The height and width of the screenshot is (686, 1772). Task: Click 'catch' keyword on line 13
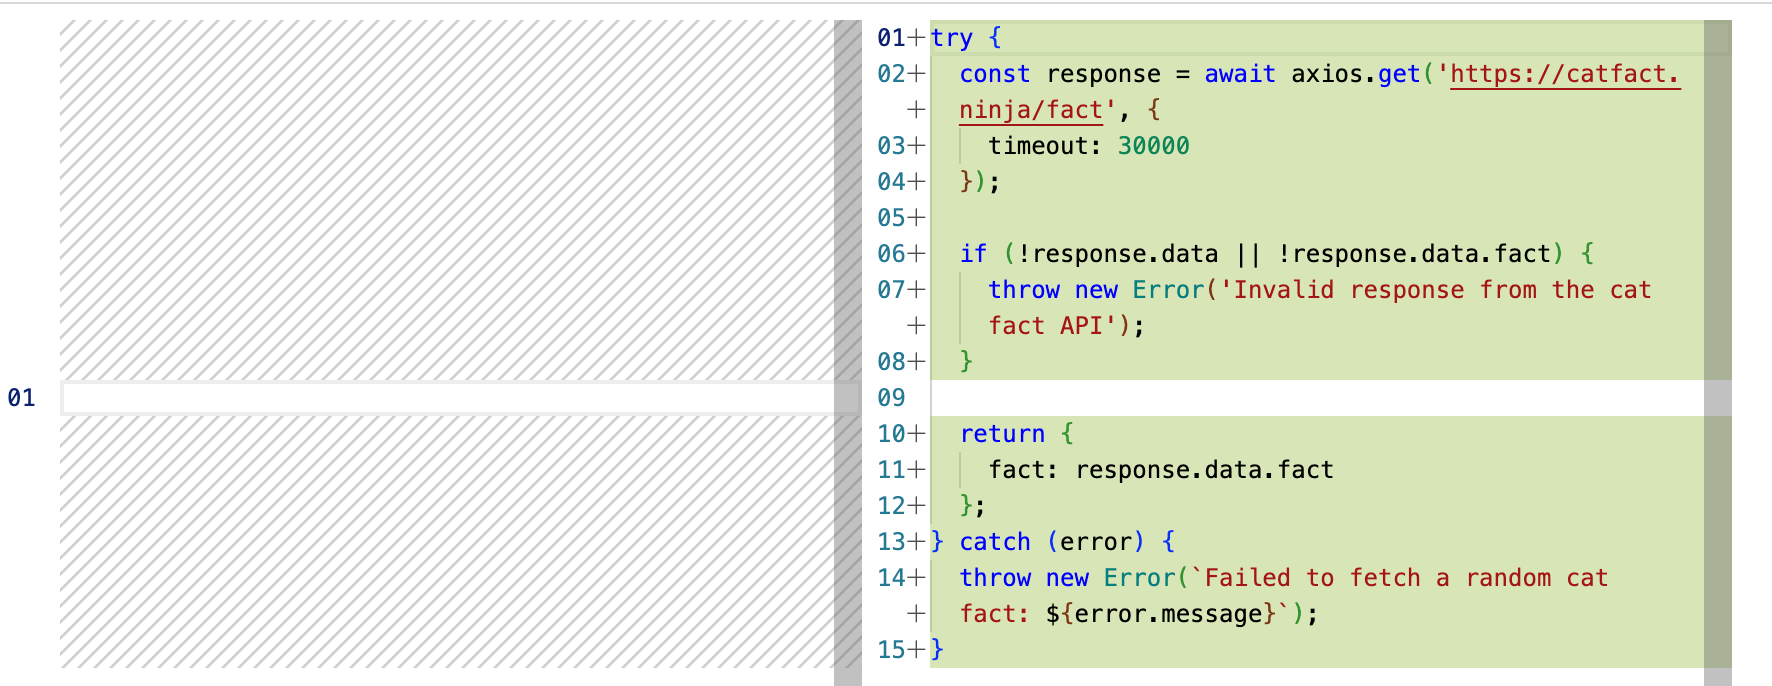tap(994, 542)
